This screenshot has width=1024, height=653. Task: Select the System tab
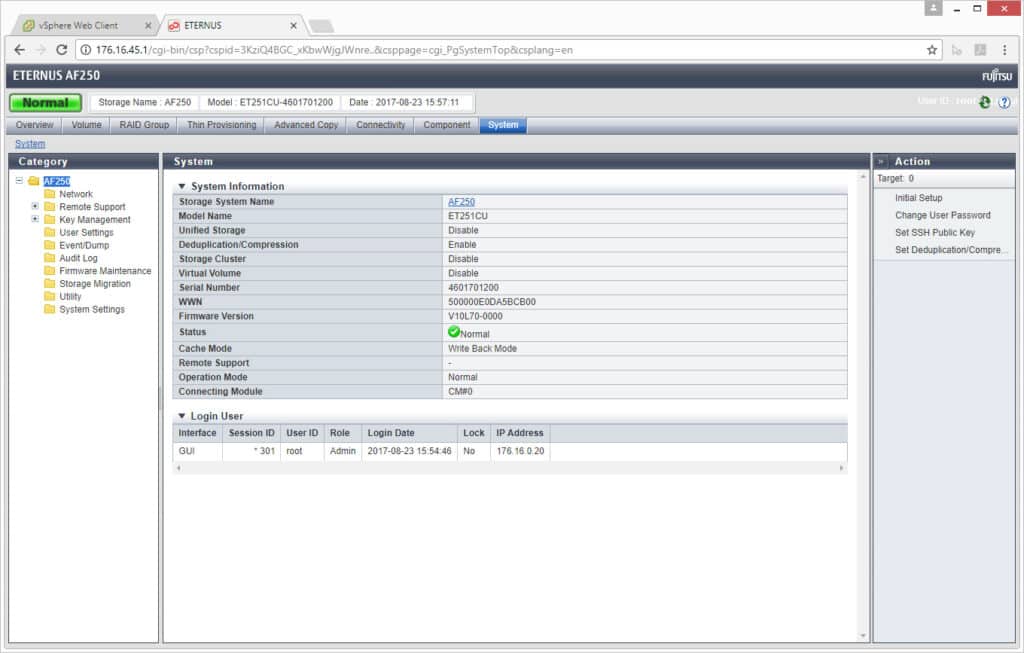point(503,125)
